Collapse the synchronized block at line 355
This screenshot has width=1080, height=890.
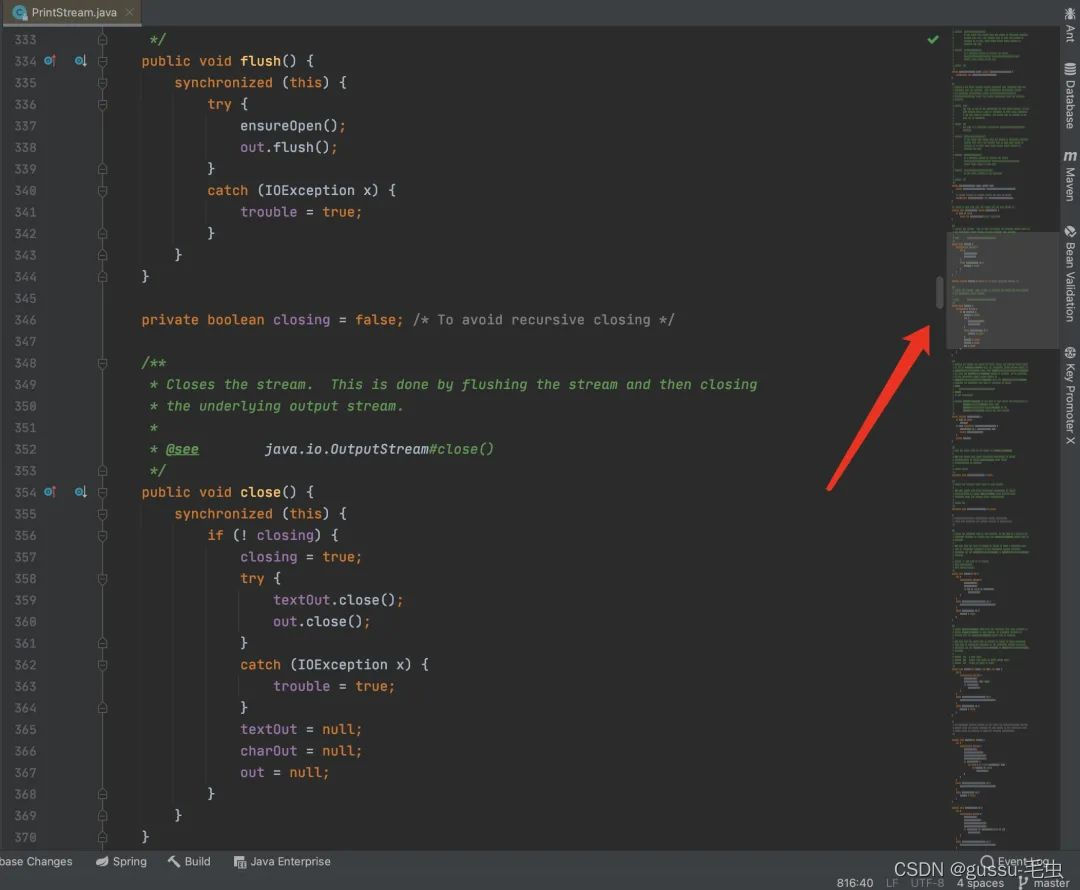click(x=103, y=514)
